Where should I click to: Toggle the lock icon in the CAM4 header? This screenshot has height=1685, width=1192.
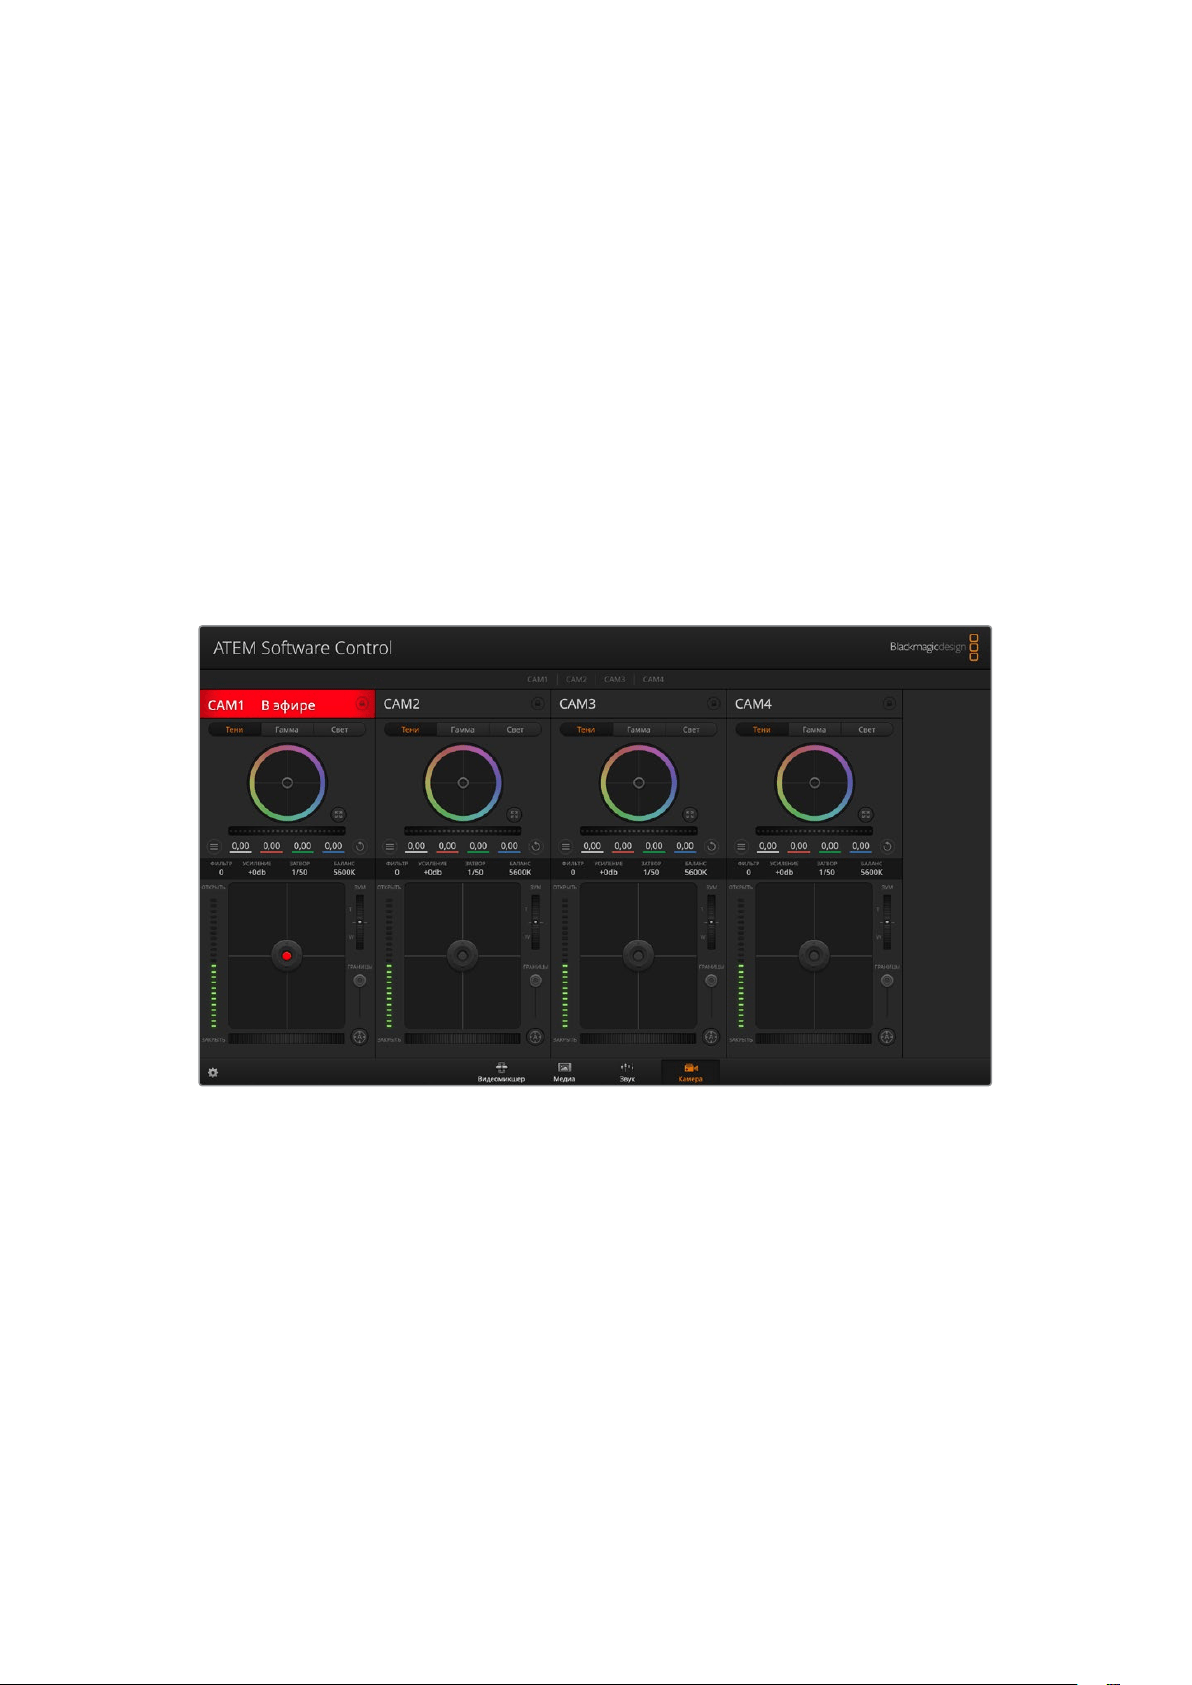[889, 704]
